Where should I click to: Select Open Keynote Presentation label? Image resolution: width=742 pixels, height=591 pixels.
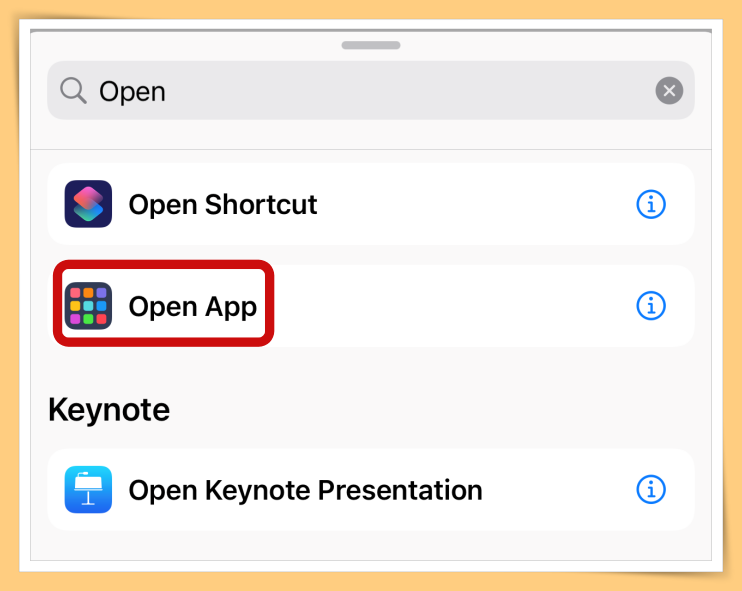pos(306,490)
